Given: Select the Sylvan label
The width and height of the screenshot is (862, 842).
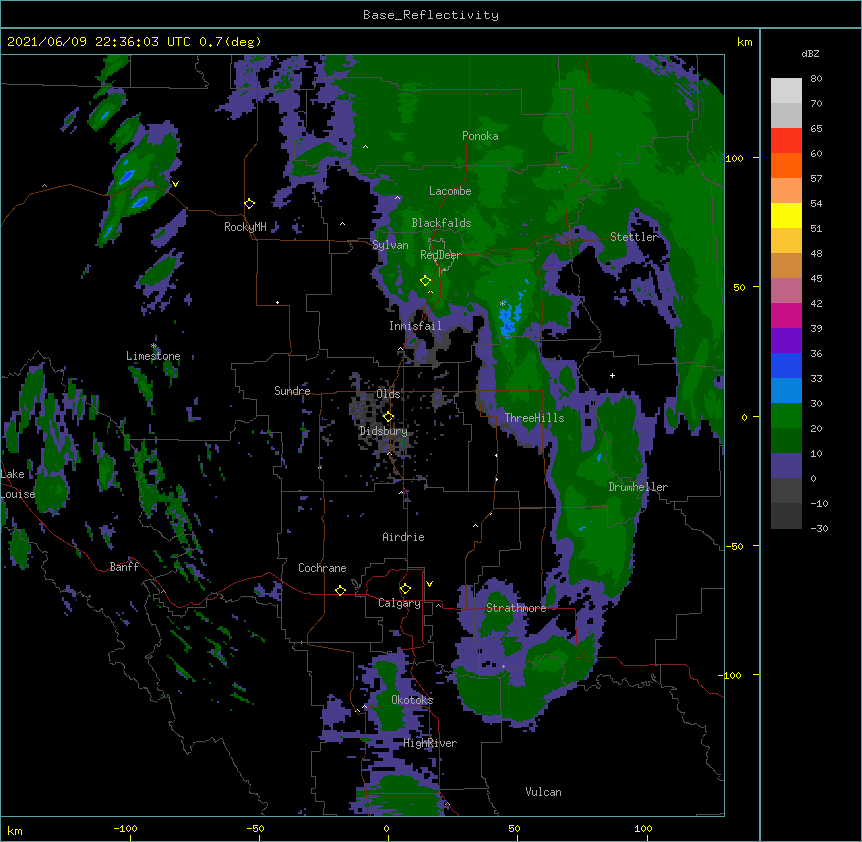Looking at the screenshot, I should pyautogui.click(x=390, y=245).
